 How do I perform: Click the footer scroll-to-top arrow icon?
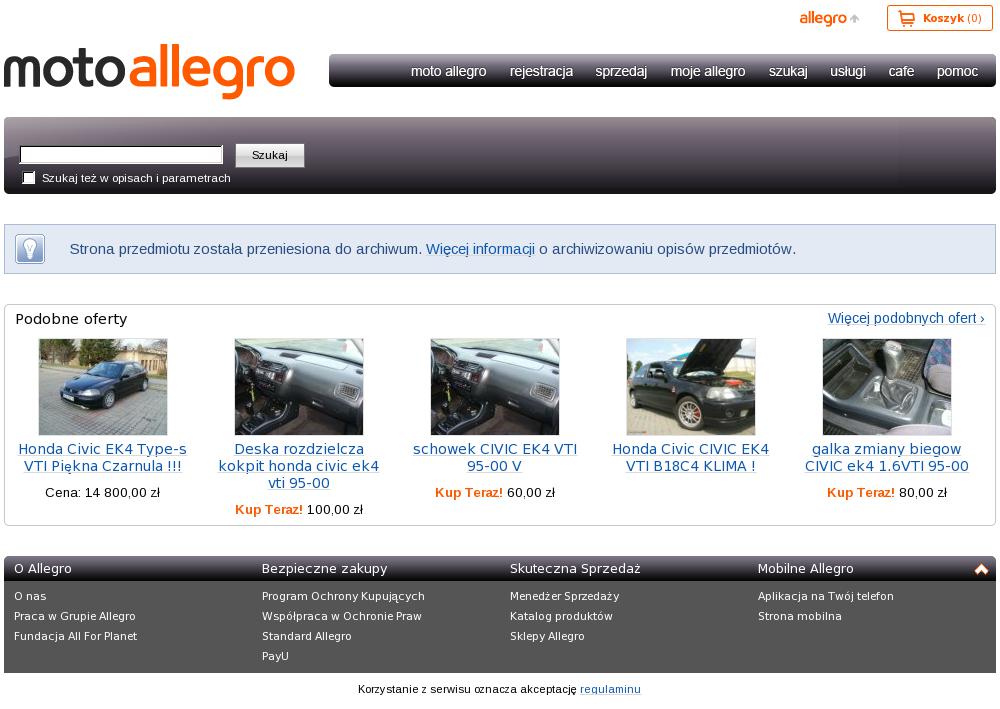pyautogui.click(x=981, y=569)
